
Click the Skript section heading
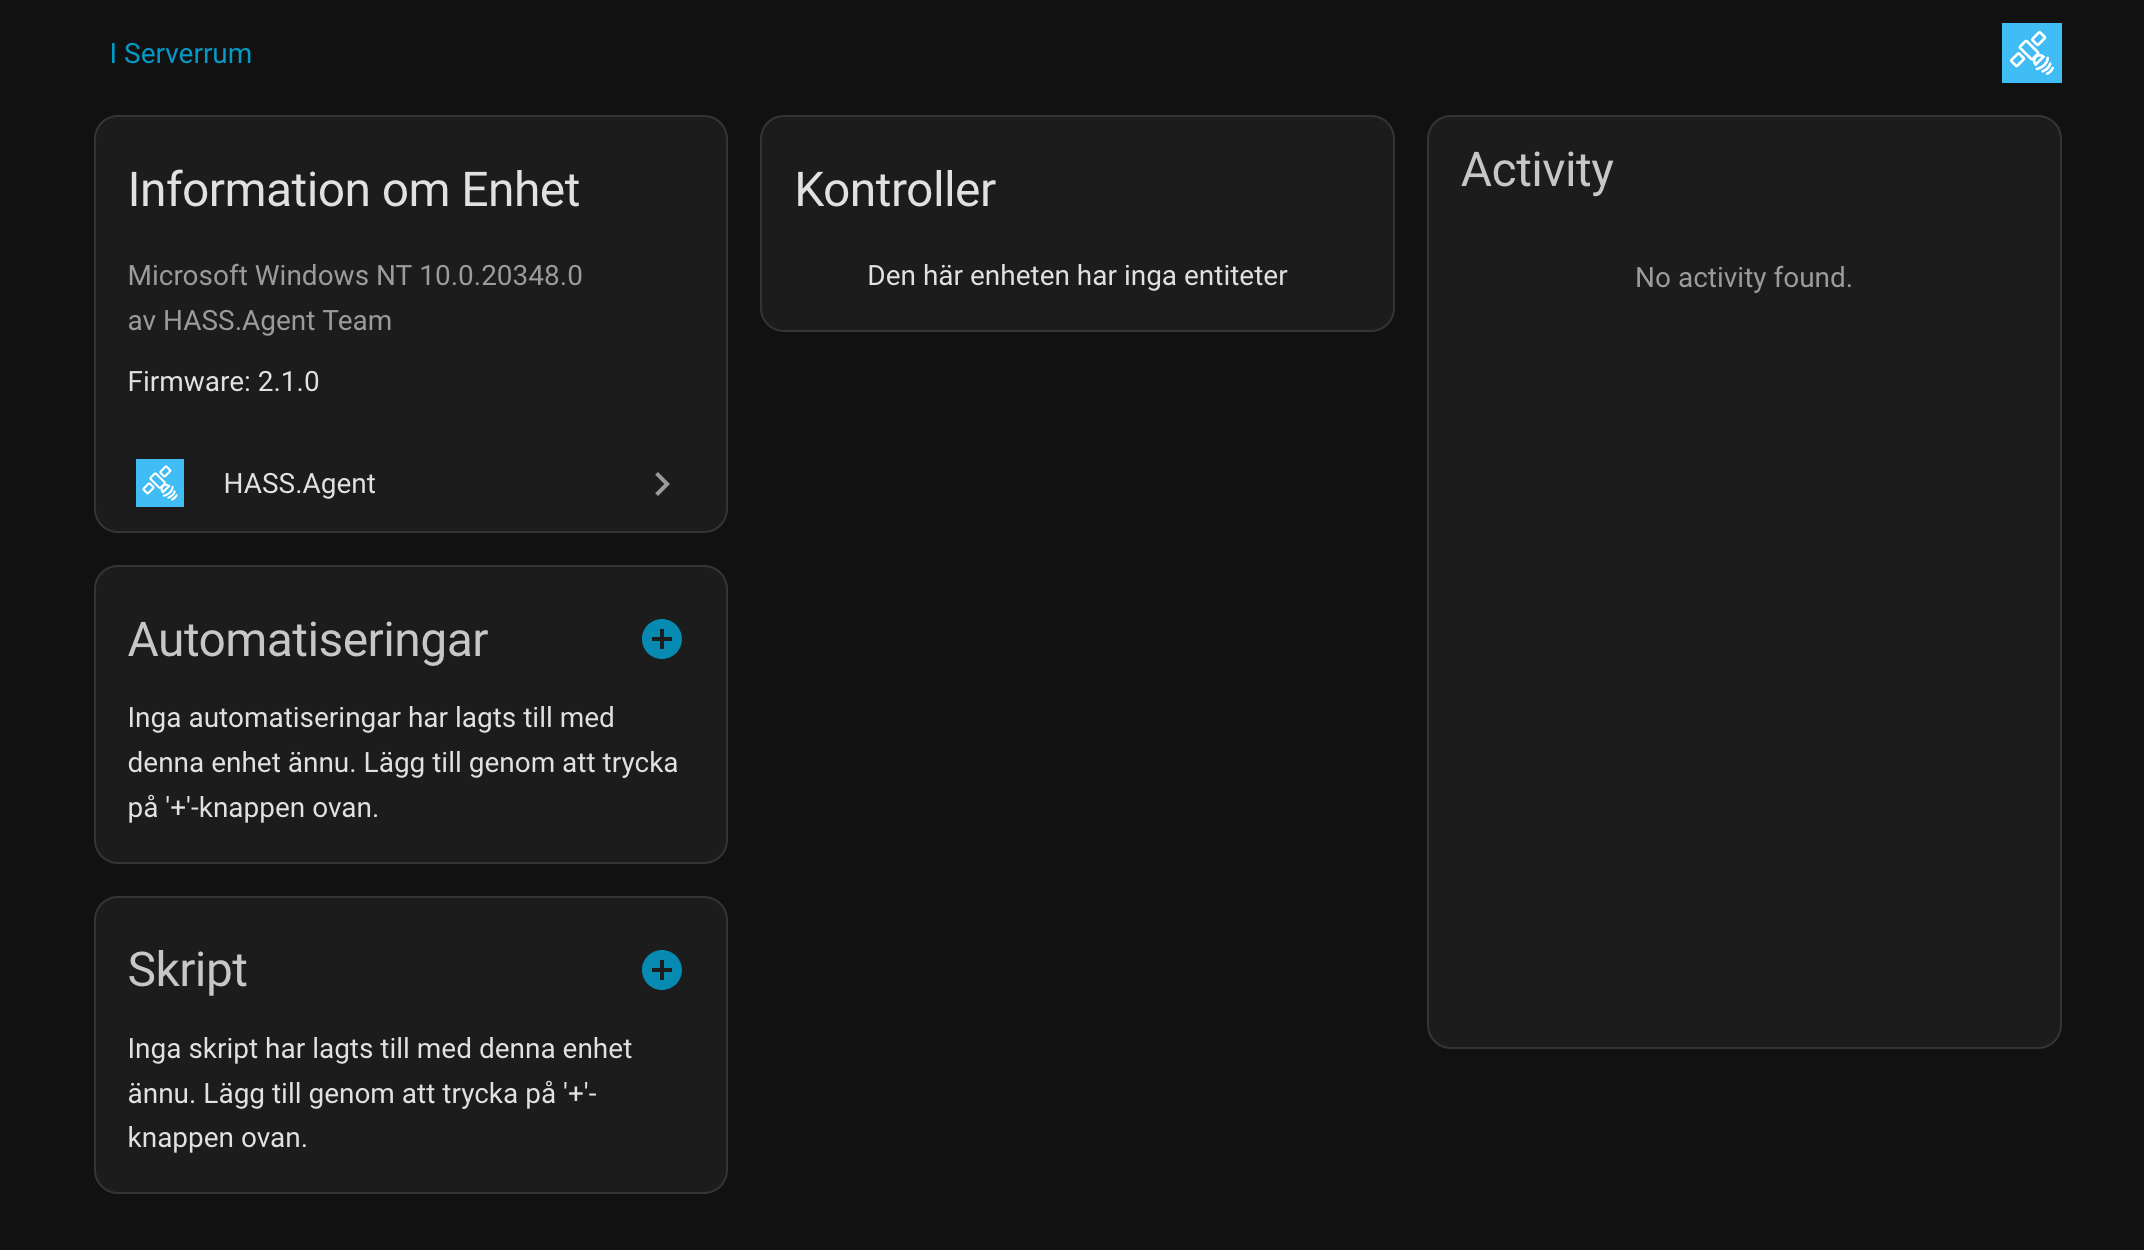187,970
